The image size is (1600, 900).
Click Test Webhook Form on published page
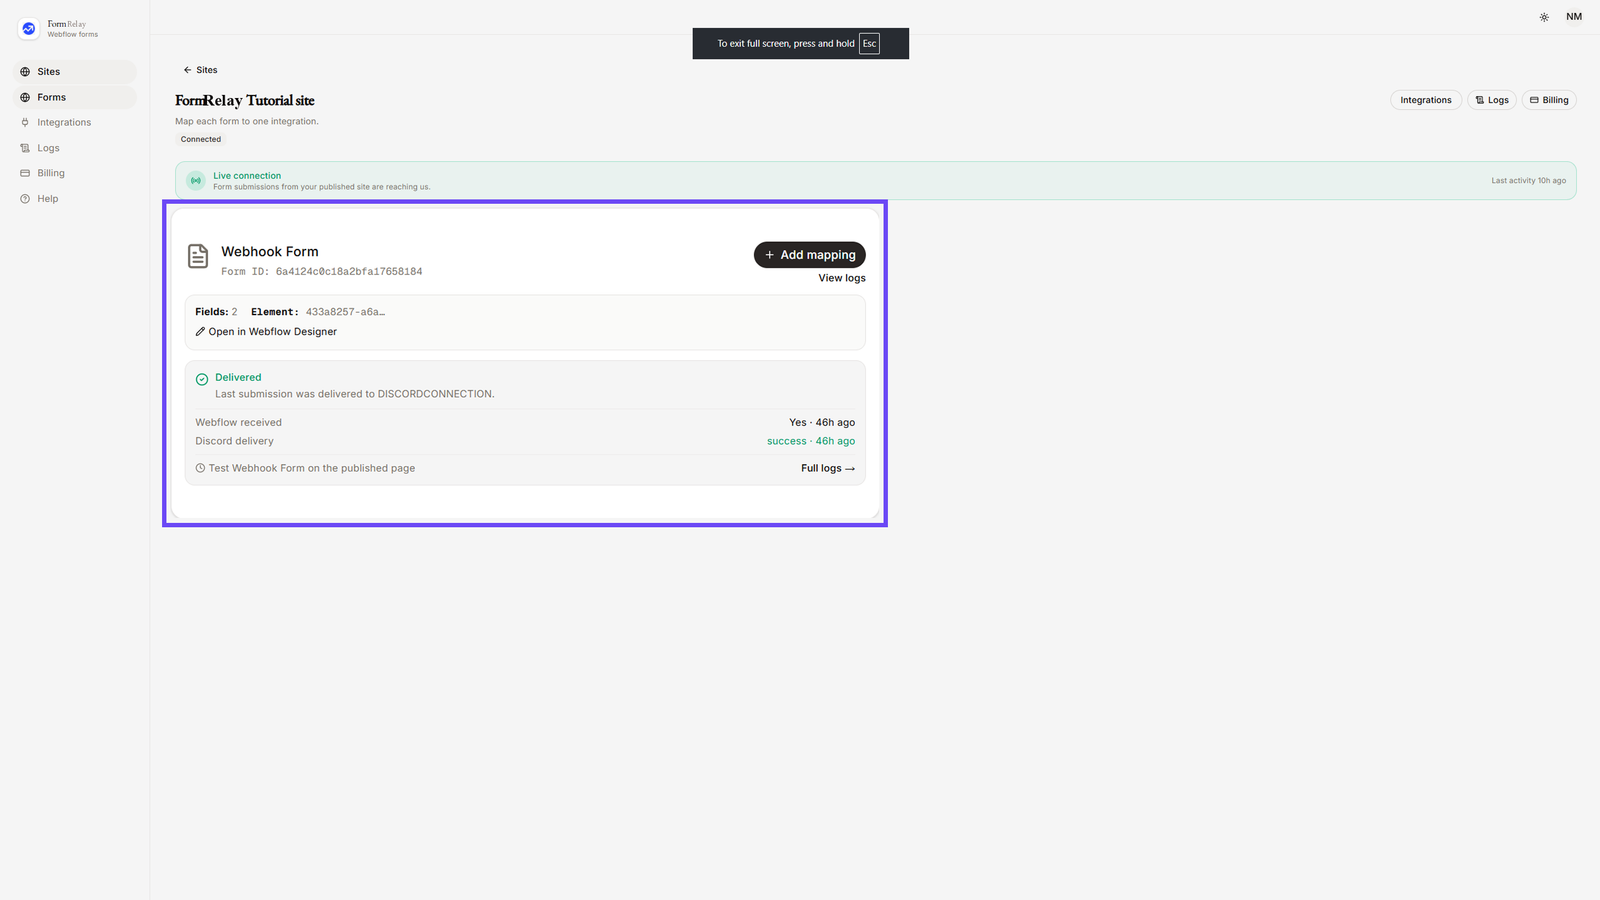(305, 468)
